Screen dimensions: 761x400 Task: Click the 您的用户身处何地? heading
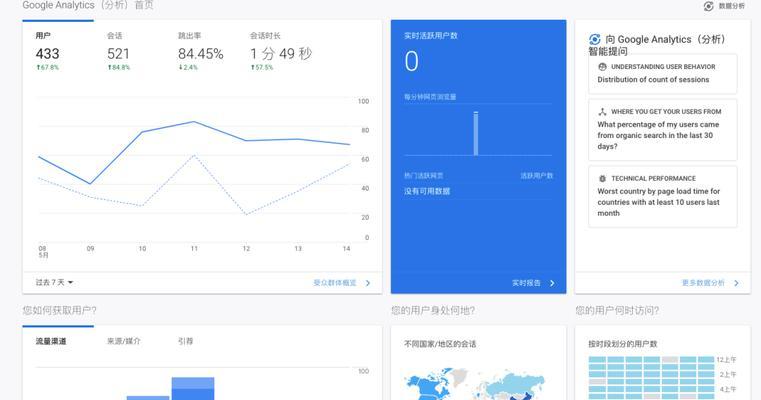(433, 310)
